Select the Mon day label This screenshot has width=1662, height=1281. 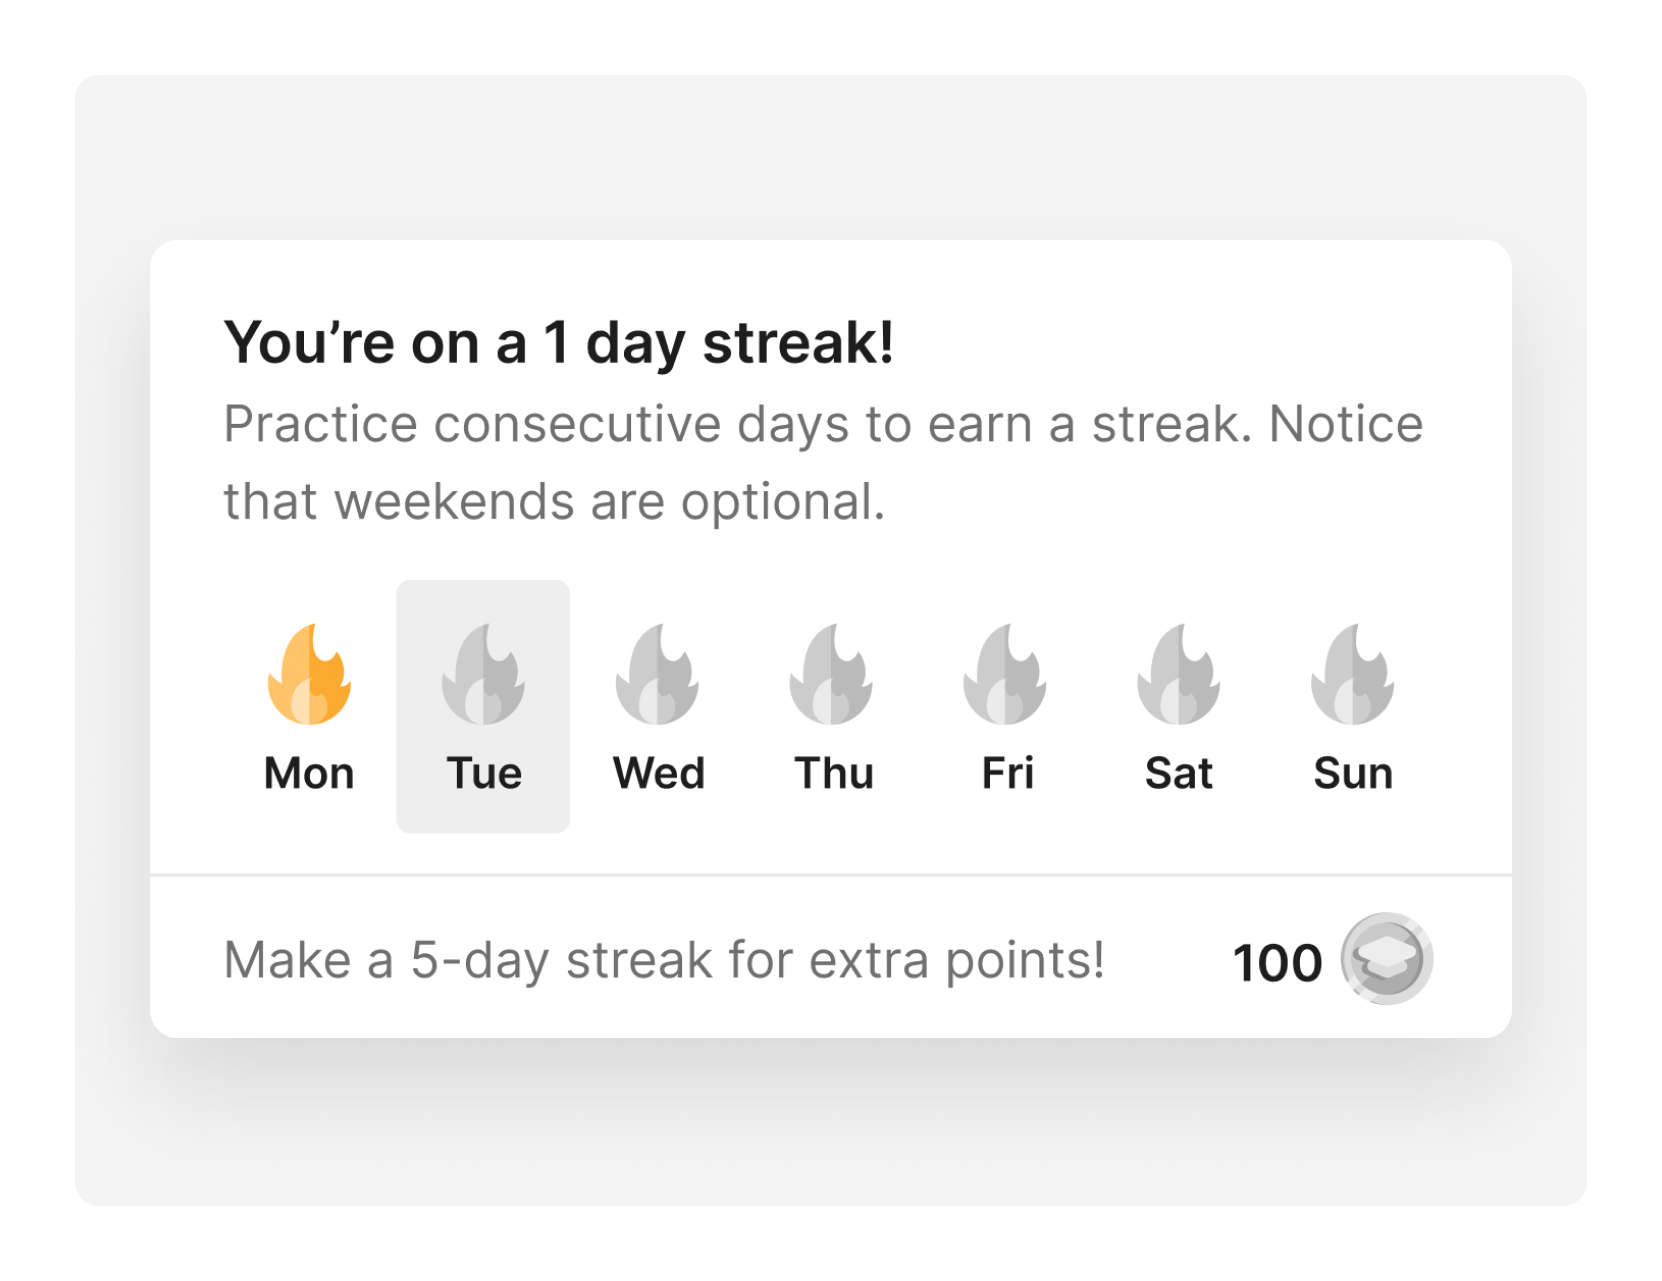[x=309, y=773]
